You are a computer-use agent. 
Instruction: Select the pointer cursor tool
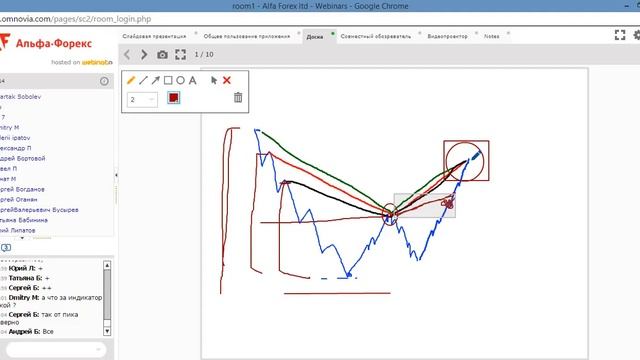[x=214, y=80]
